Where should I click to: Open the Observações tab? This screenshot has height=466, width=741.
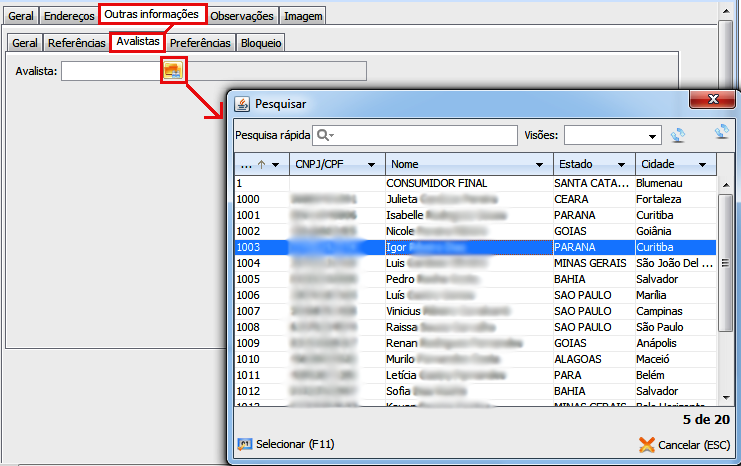pos(242,16)
